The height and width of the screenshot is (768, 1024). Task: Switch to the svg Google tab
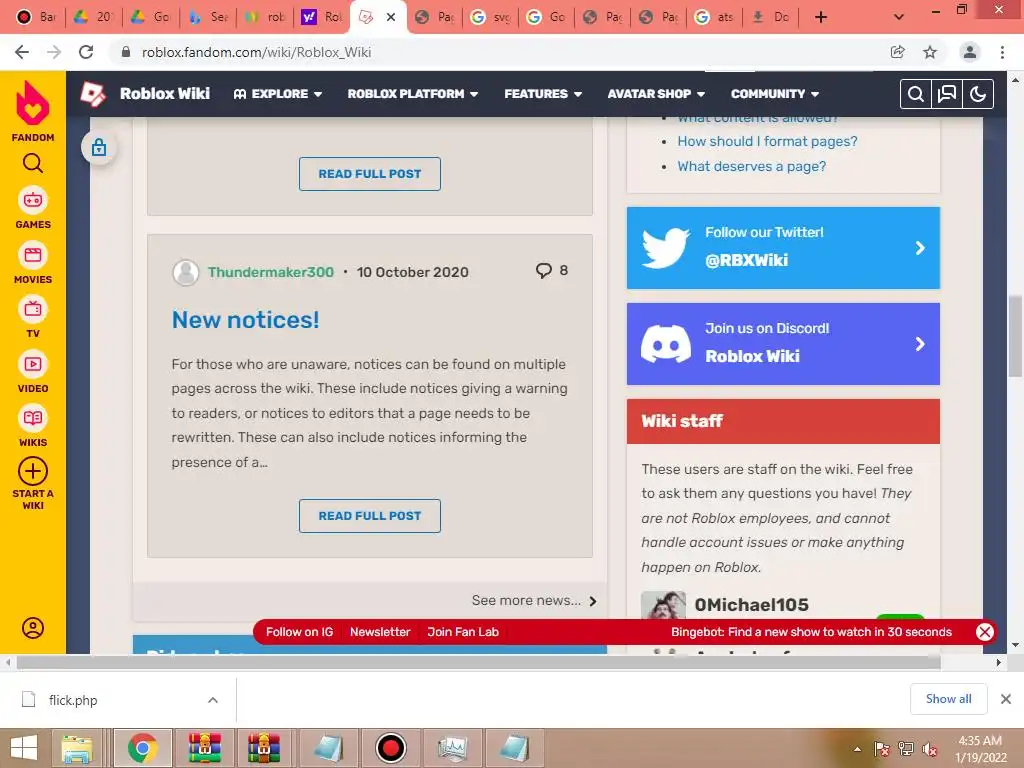coord(490,17)
